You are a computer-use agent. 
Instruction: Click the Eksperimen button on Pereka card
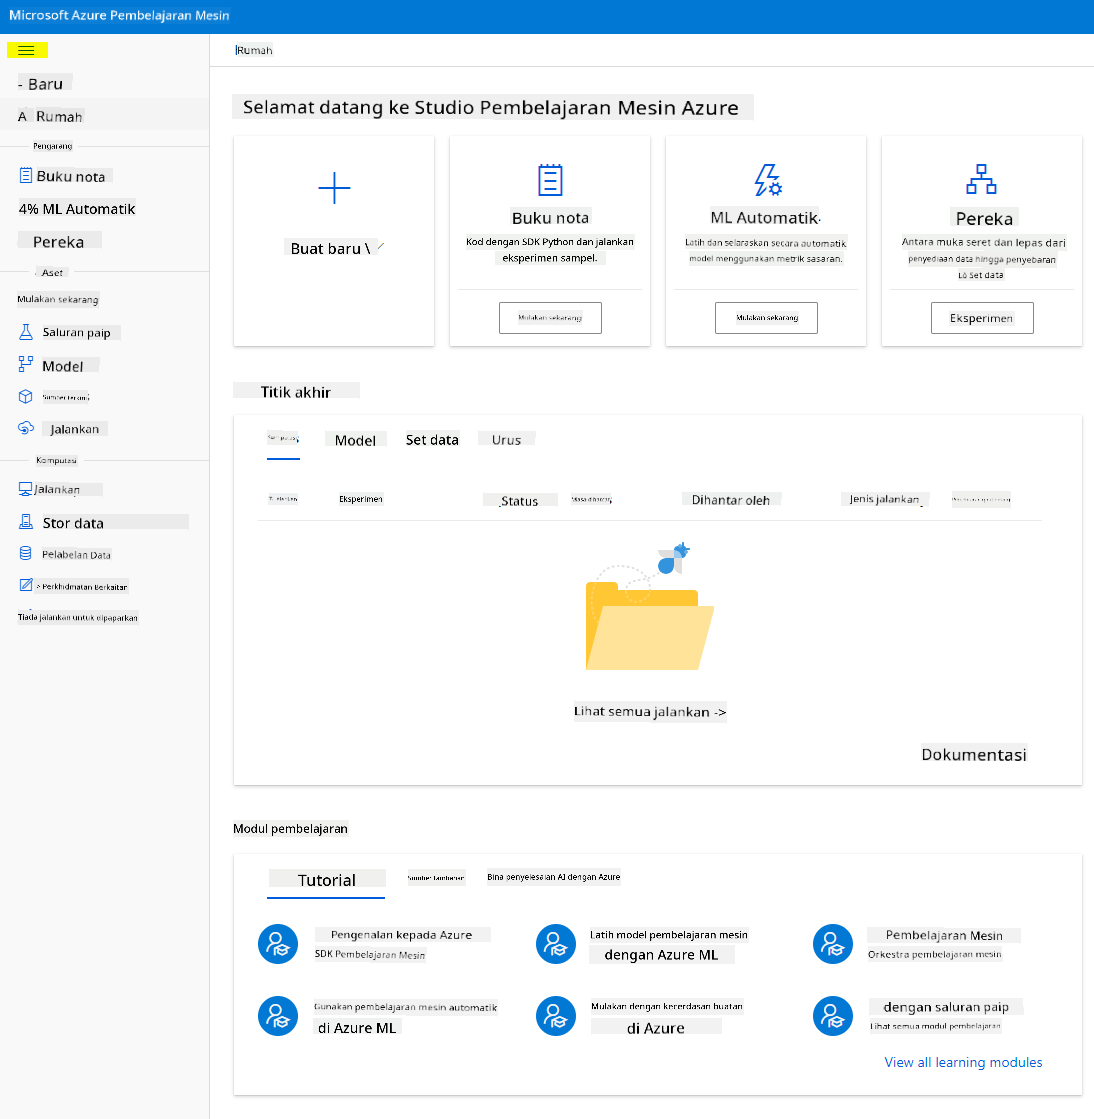pos(982,318)
